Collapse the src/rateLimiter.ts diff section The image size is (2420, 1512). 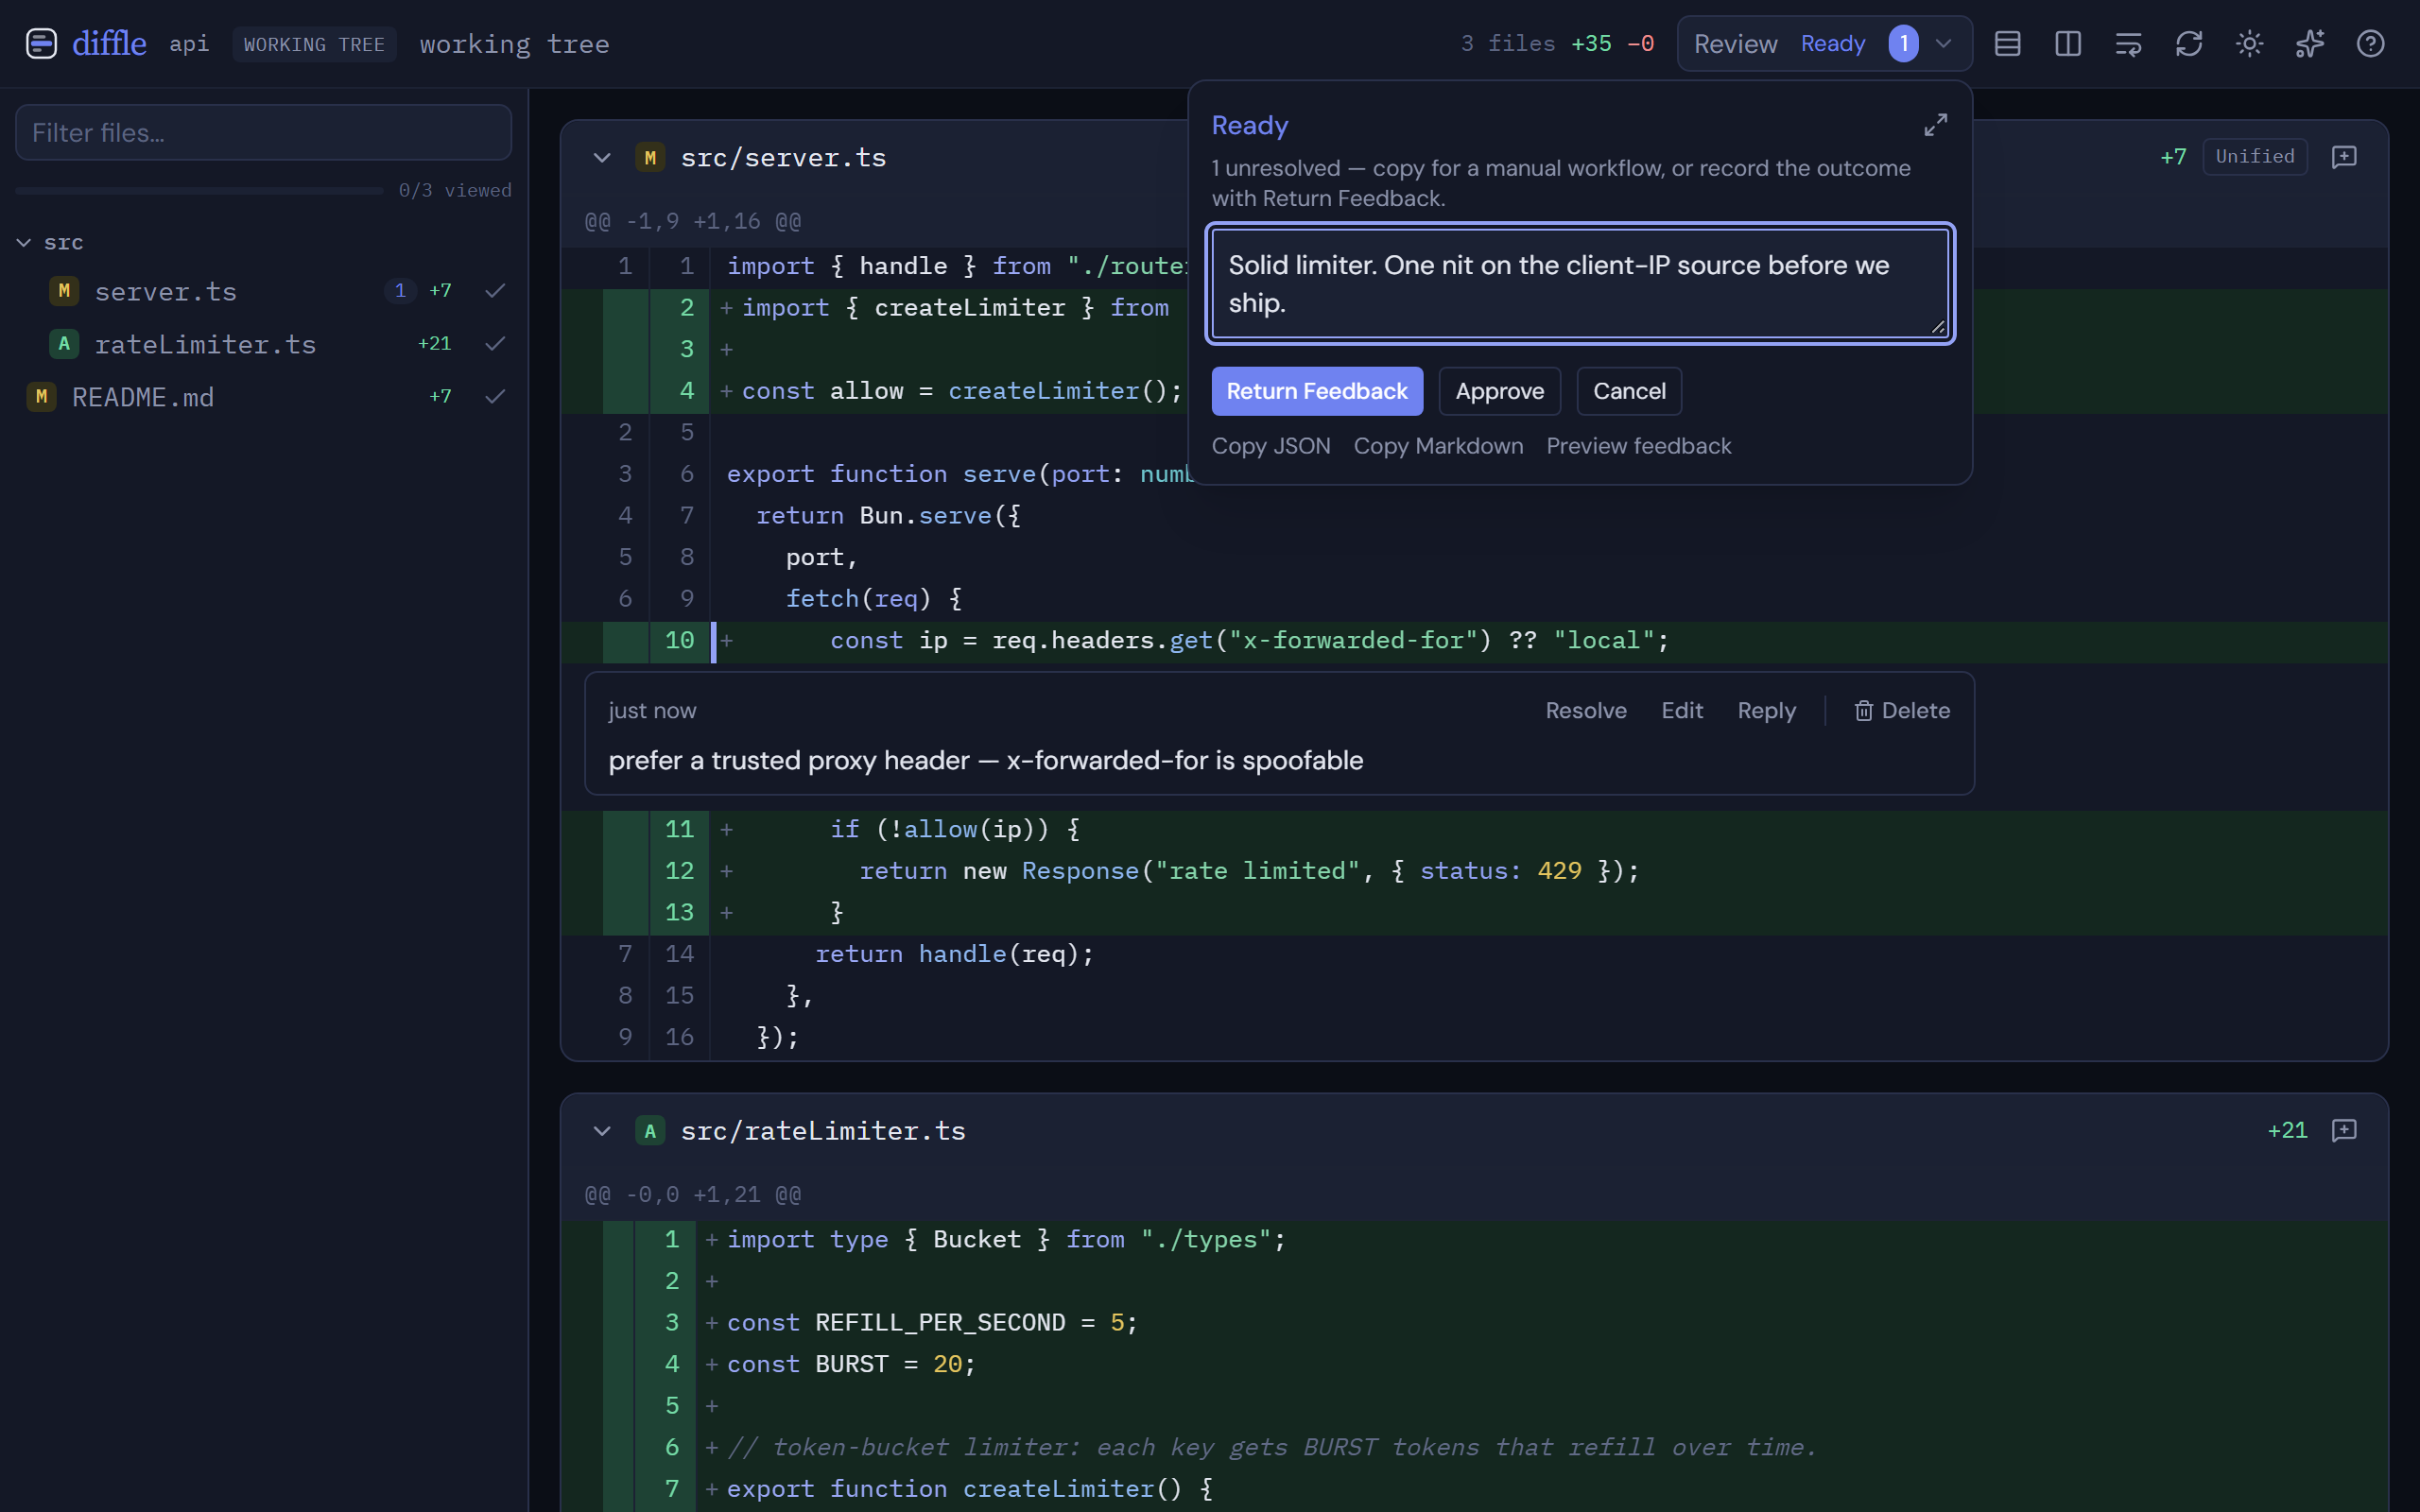pos(601,1131)
